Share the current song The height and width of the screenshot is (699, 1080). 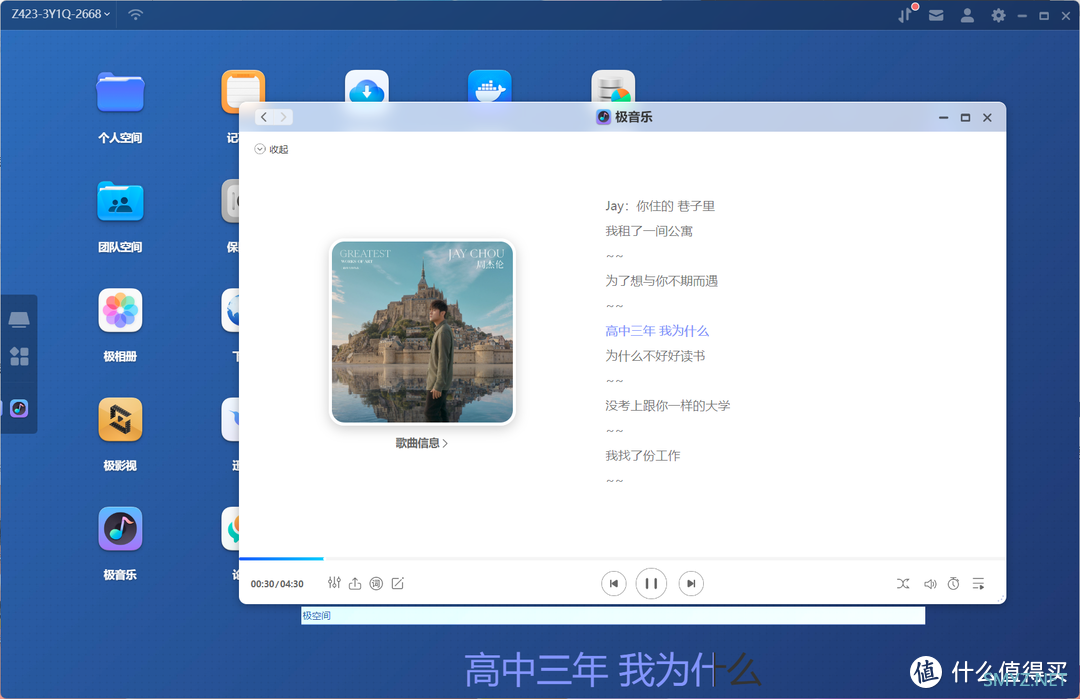tap(355, 583)
